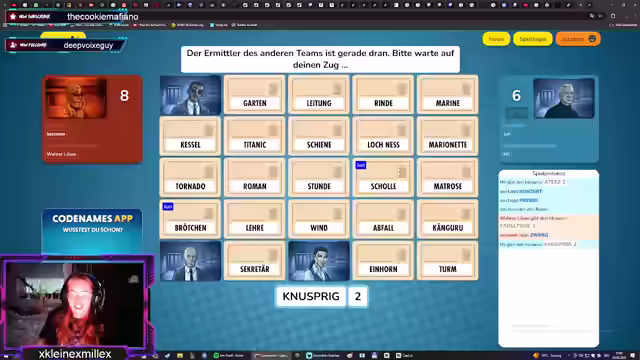The width and height of the screenshot is (640, 360).
Task: Select the EINHORN card
Action: [x=383, y=261]
